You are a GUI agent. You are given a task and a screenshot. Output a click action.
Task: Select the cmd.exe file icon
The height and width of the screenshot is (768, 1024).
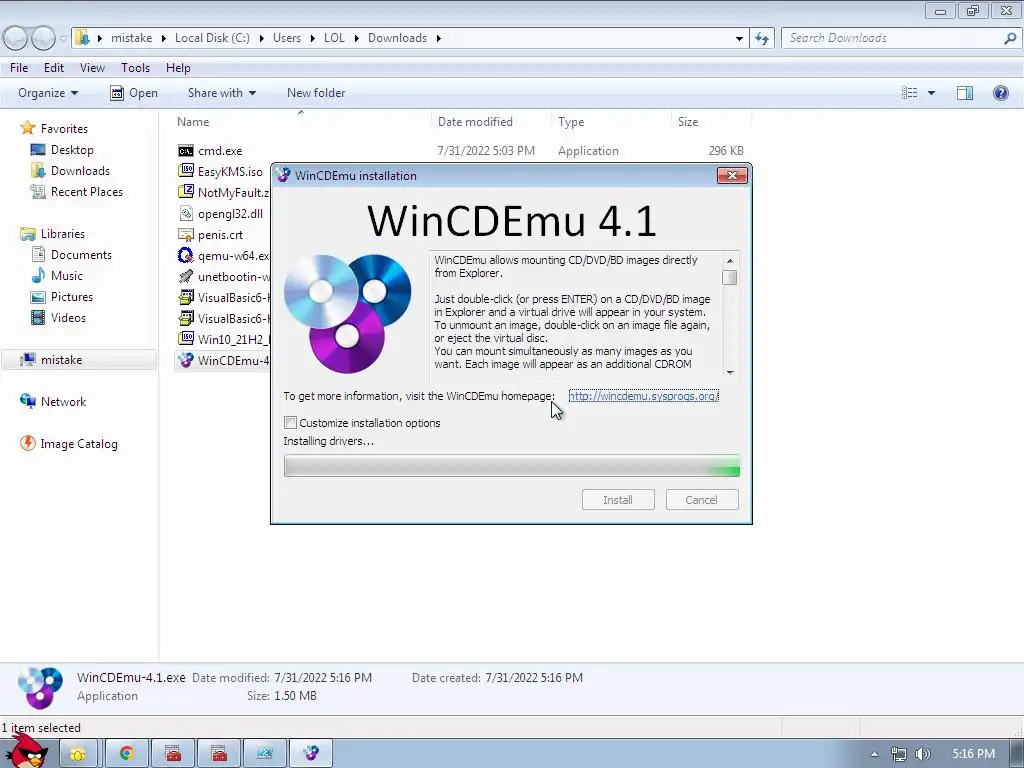(186, 151)
